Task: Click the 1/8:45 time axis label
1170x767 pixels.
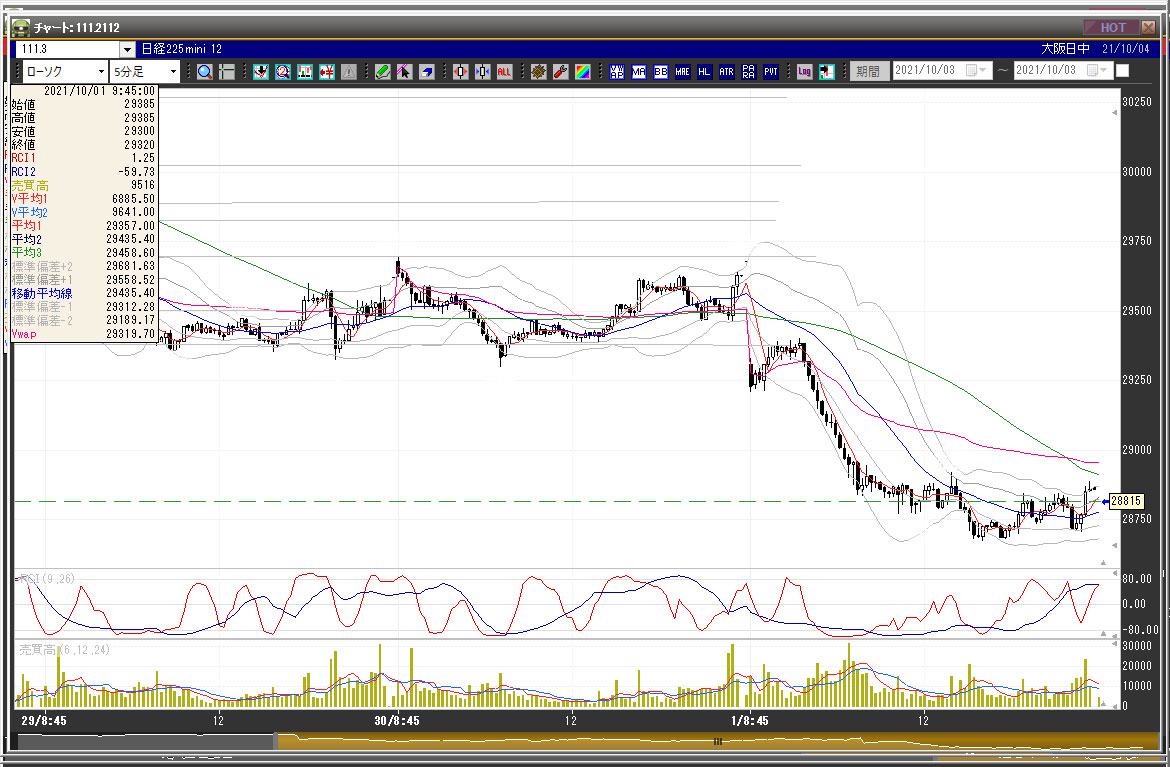Action: (x=750, y=721)
